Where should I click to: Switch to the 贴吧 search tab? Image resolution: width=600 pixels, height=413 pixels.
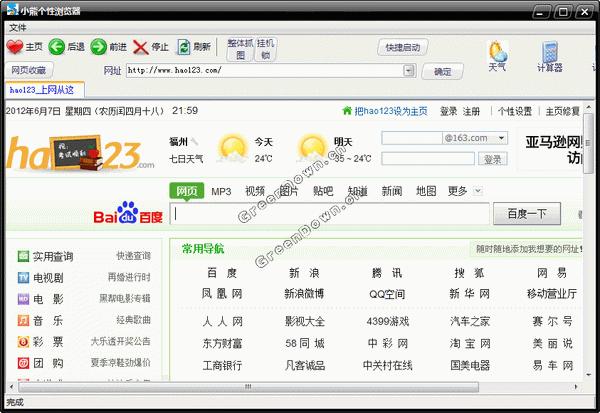point(323,191)
